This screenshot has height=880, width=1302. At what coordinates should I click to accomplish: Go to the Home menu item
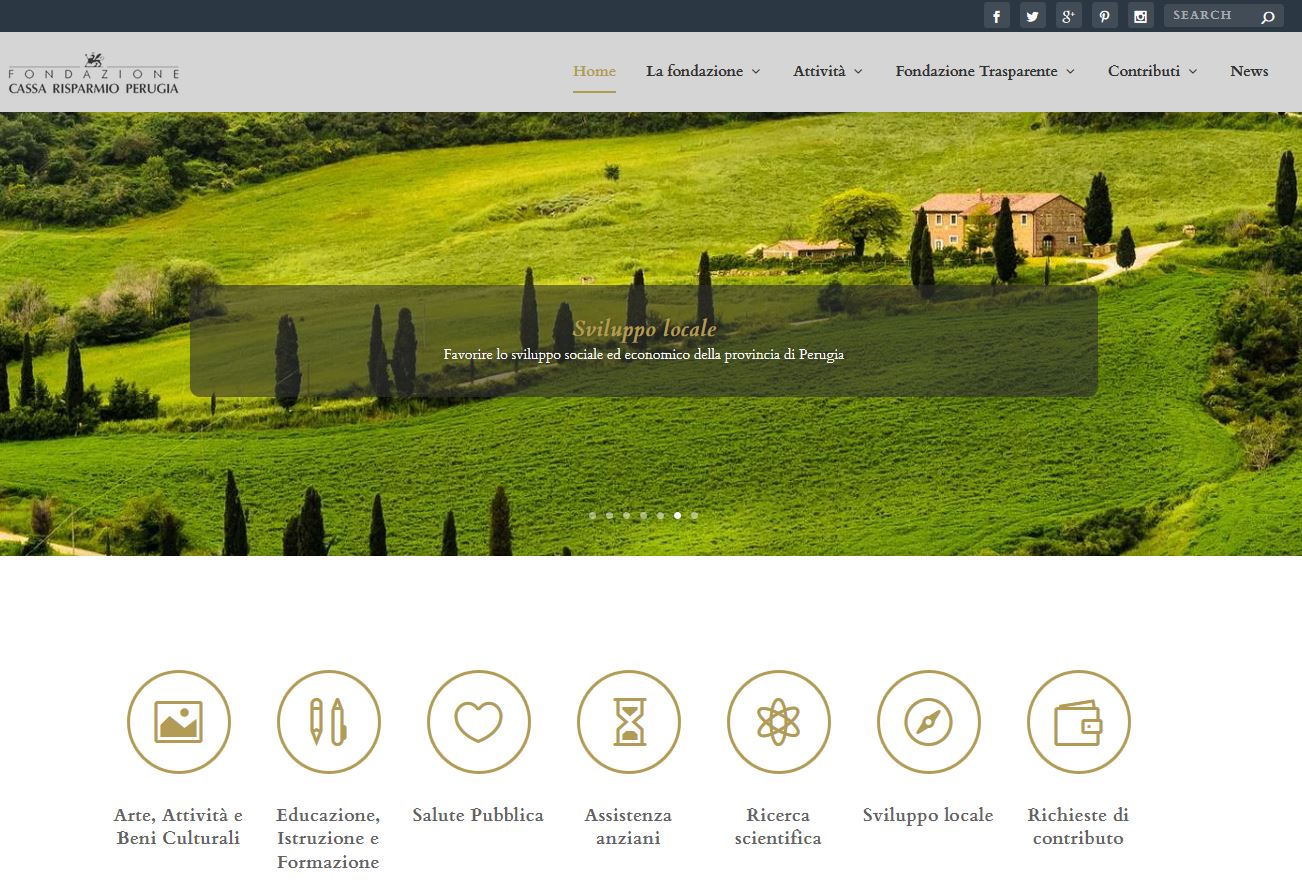pos(594,71)
